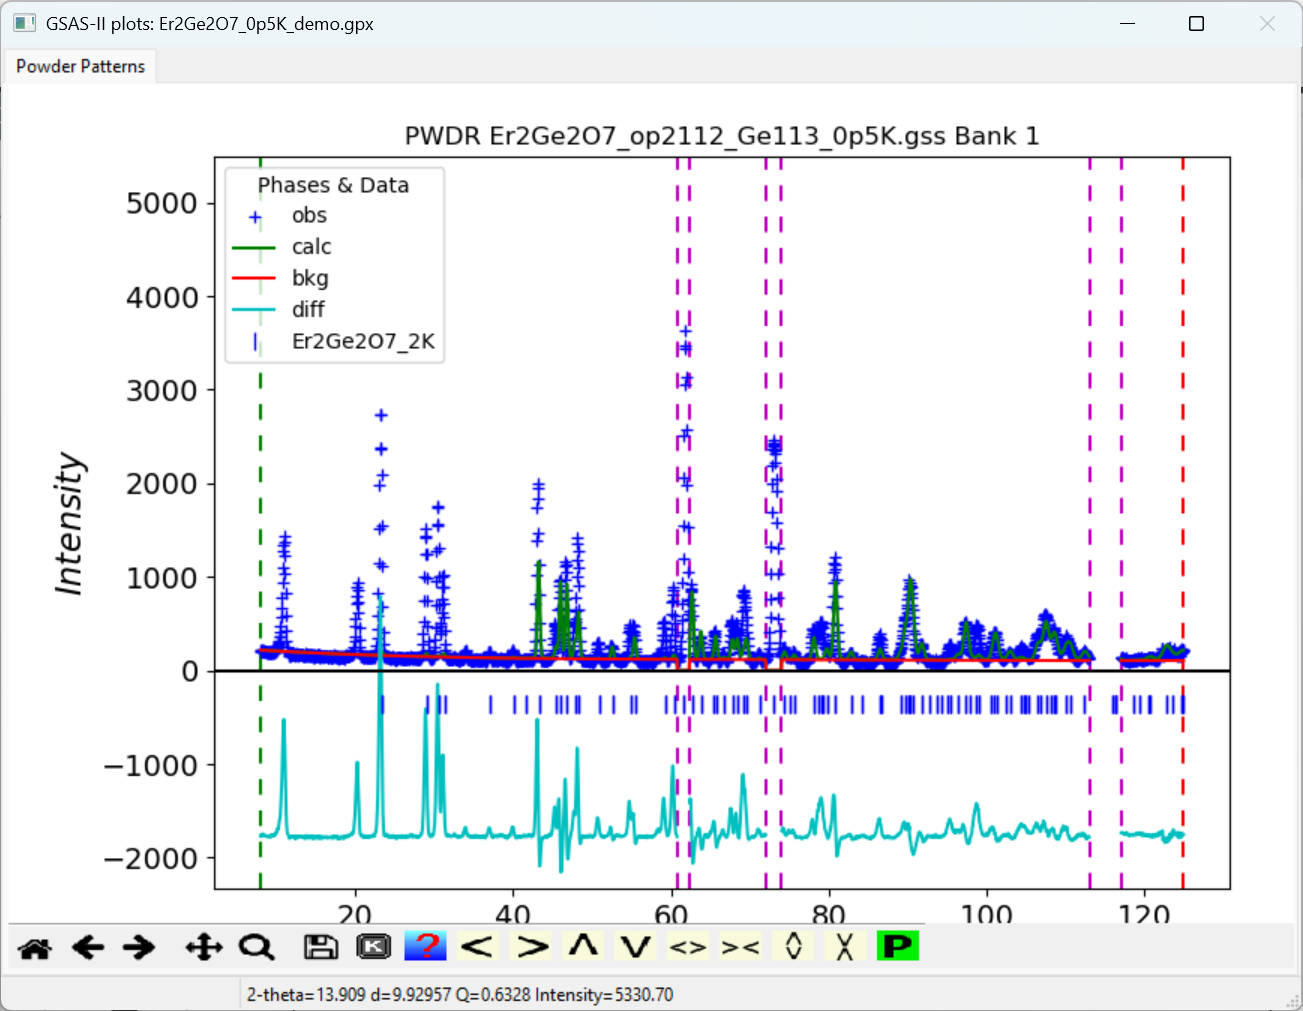Click GSAS-II window icon in title bar
The image size is (1303, 1011).
coord(25,23)
